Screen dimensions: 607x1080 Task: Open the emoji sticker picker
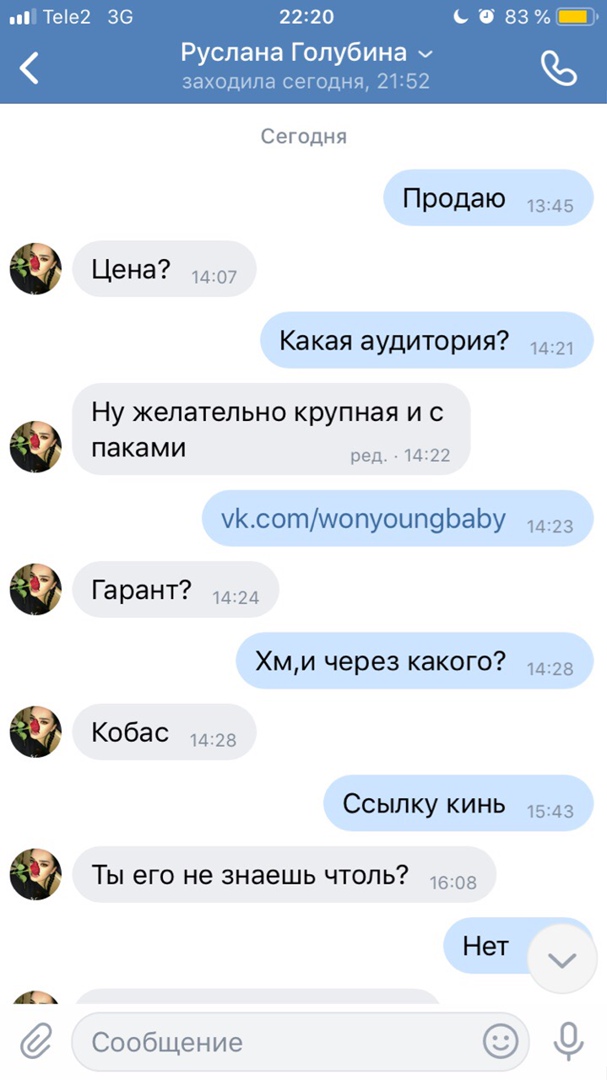coord(501,1041)
